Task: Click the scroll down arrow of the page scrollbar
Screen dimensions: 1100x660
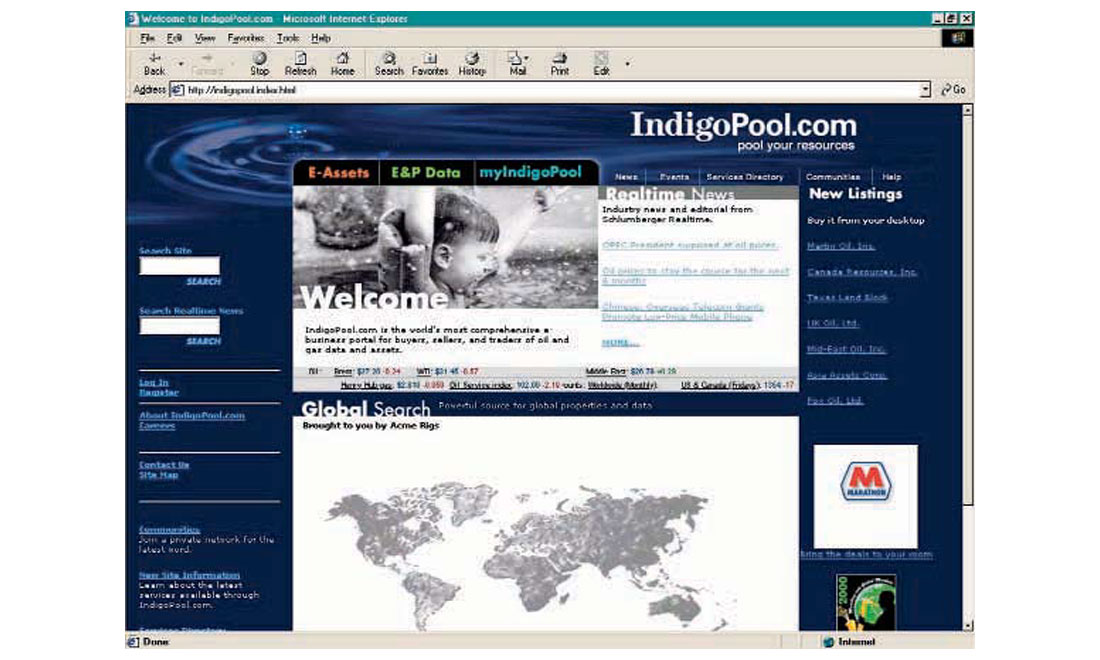Action: point(967,625)
